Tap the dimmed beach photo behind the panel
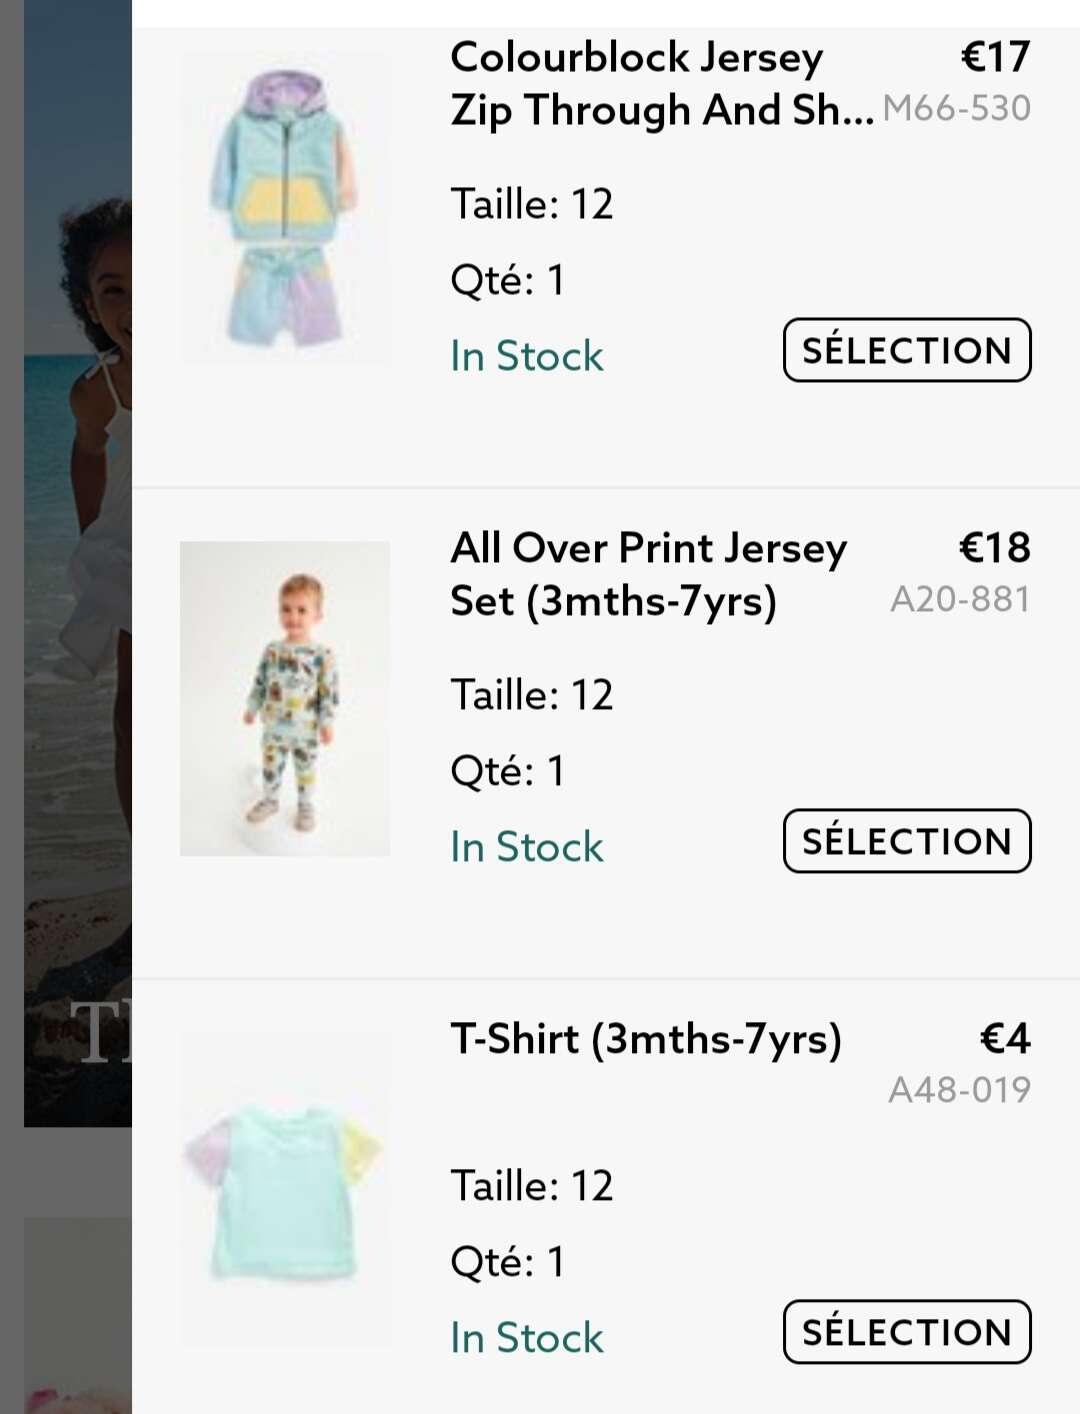The height and width of the screenshot is (1414, 1080). click(76, 560)
